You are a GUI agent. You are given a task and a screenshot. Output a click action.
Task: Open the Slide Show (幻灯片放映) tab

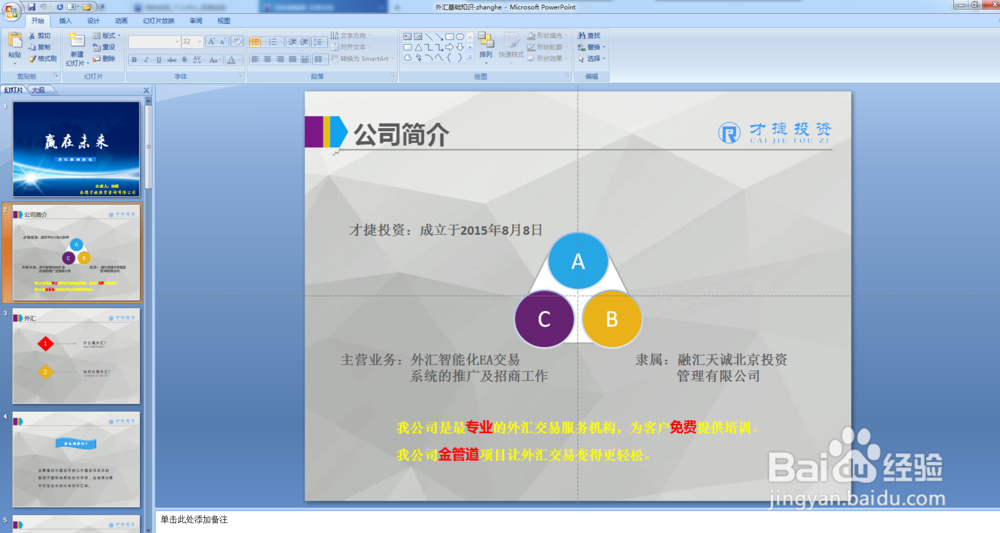click(158, 21)
